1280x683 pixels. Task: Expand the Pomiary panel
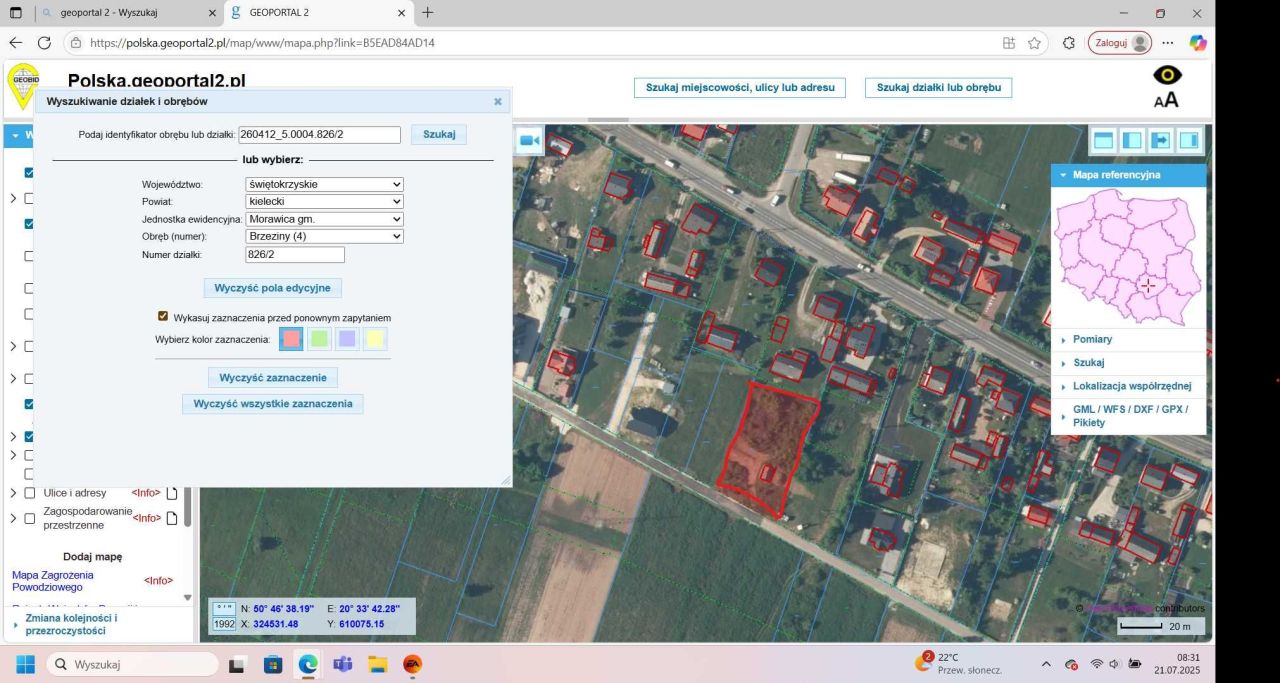tap(1092, 340)
